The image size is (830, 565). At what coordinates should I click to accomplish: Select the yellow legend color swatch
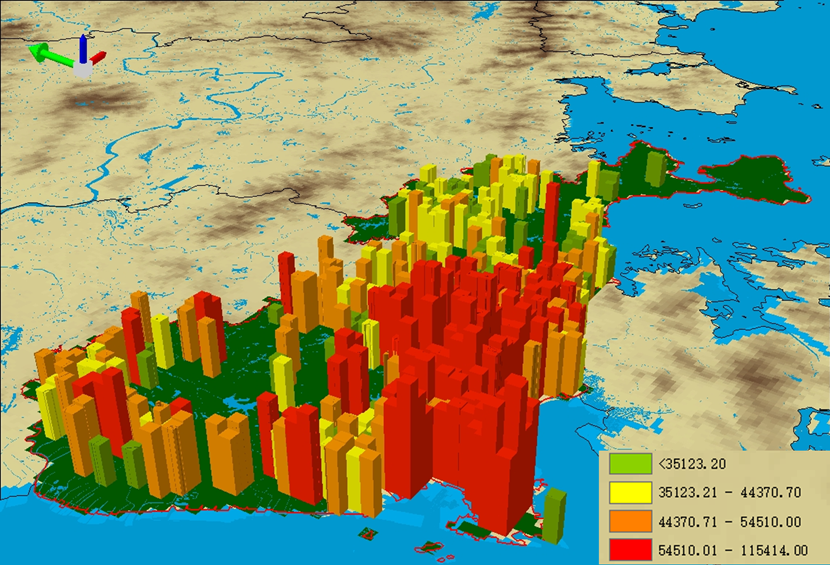(x=628, y=492)
